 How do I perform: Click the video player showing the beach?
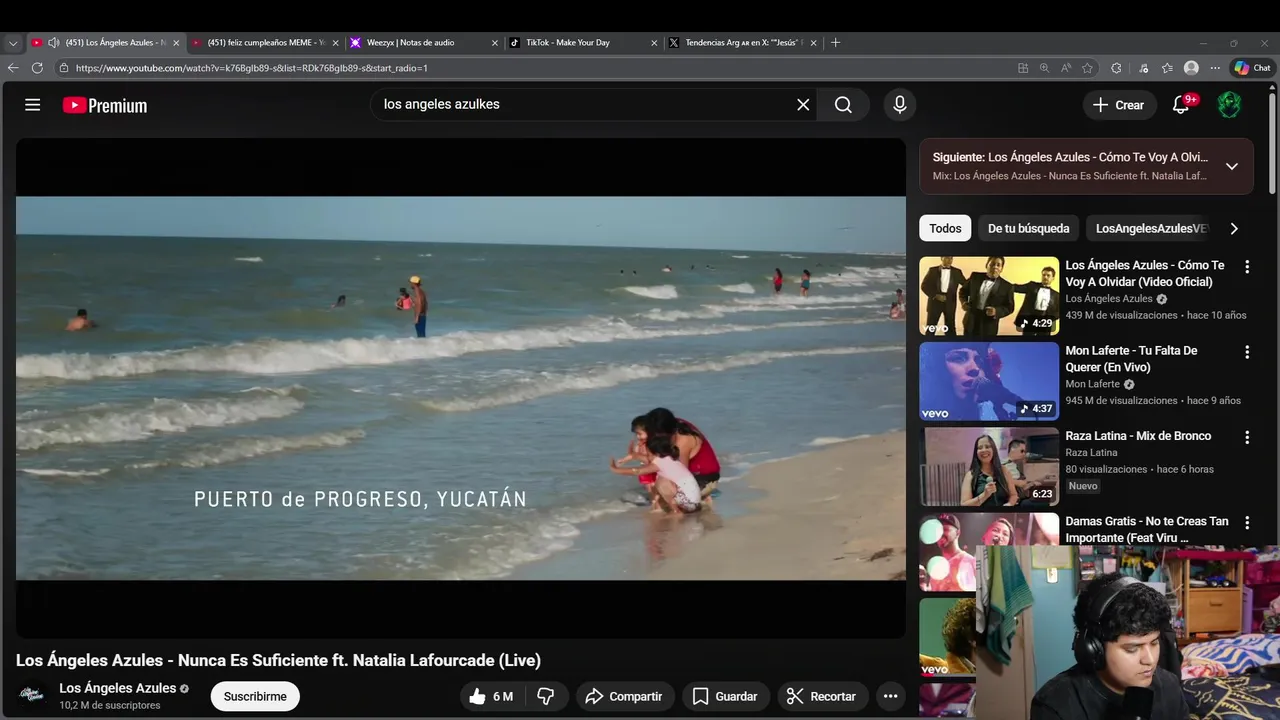461,388
